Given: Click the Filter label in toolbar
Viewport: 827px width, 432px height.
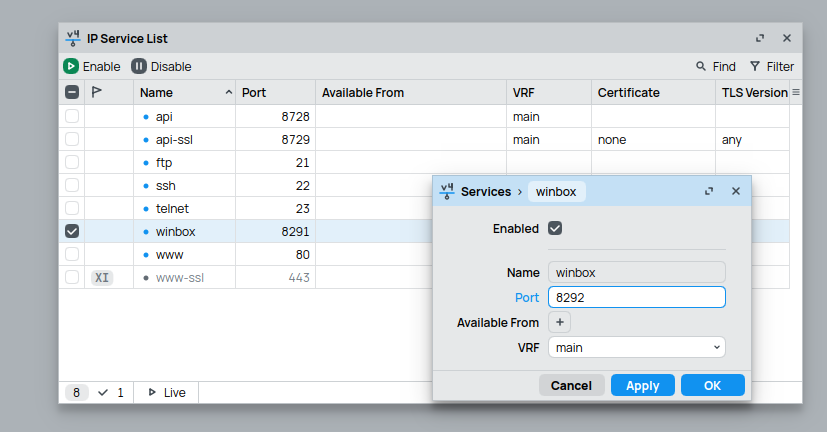Looking at the screenshot, I should pos(780,66).
